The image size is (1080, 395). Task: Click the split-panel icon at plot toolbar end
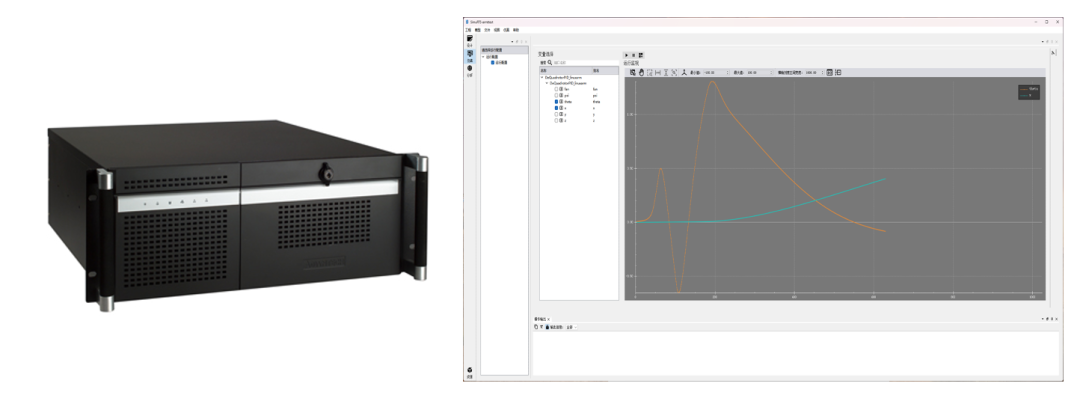point(838,72)
